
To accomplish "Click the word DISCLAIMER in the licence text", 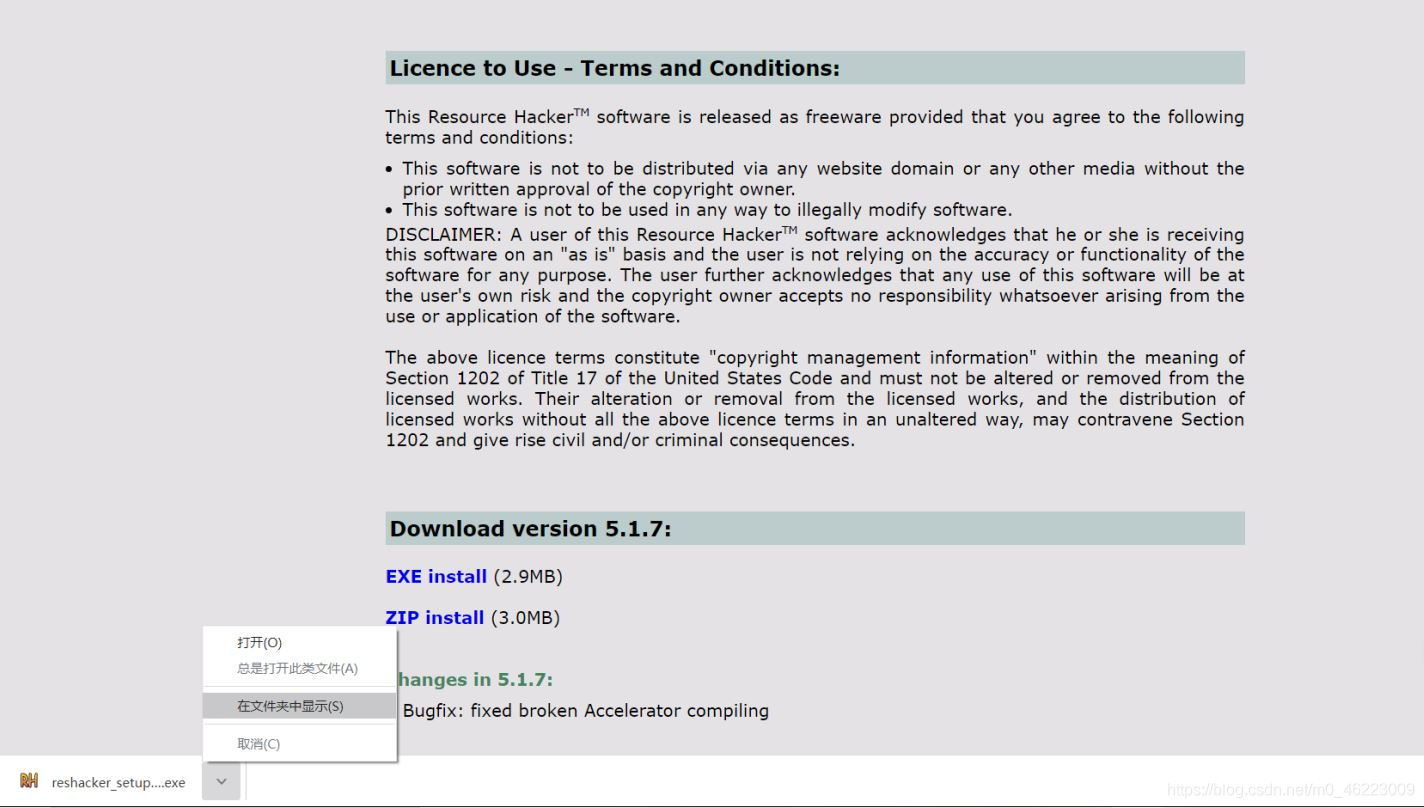I will (444, 235).
